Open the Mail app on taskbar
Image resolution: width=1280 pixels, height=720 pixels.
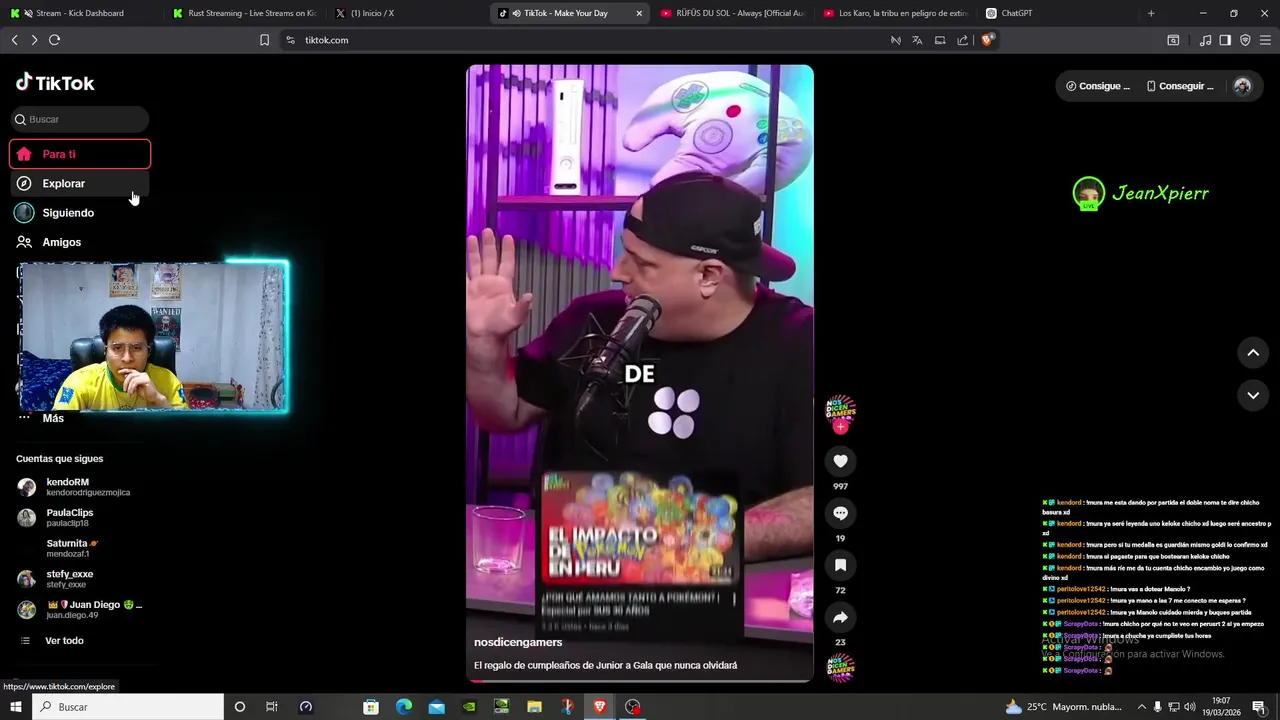tap(437, 707)
